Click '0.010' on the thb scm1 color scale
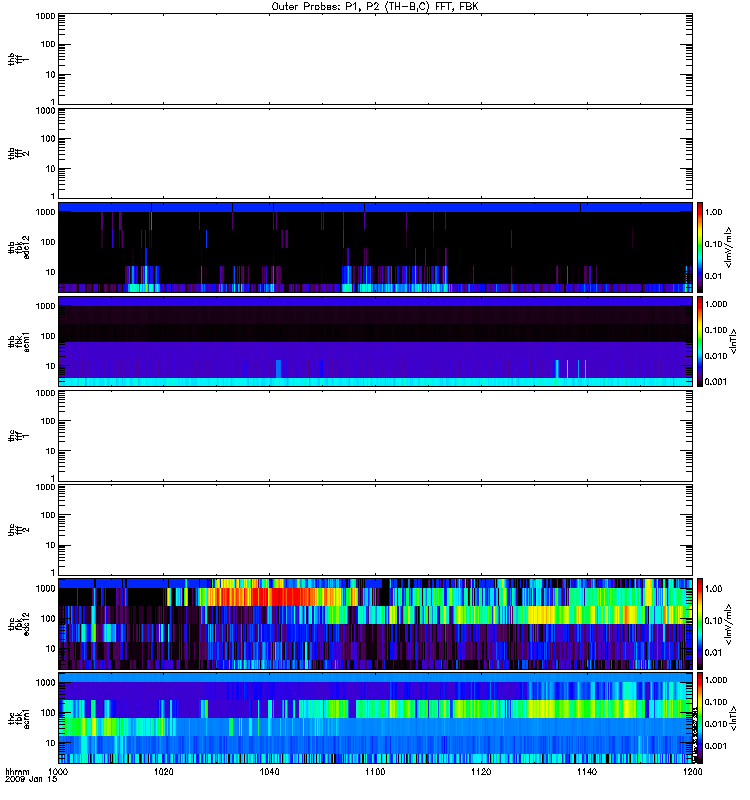The height and width of the screenshot is (800, 750). pos(716,356)
